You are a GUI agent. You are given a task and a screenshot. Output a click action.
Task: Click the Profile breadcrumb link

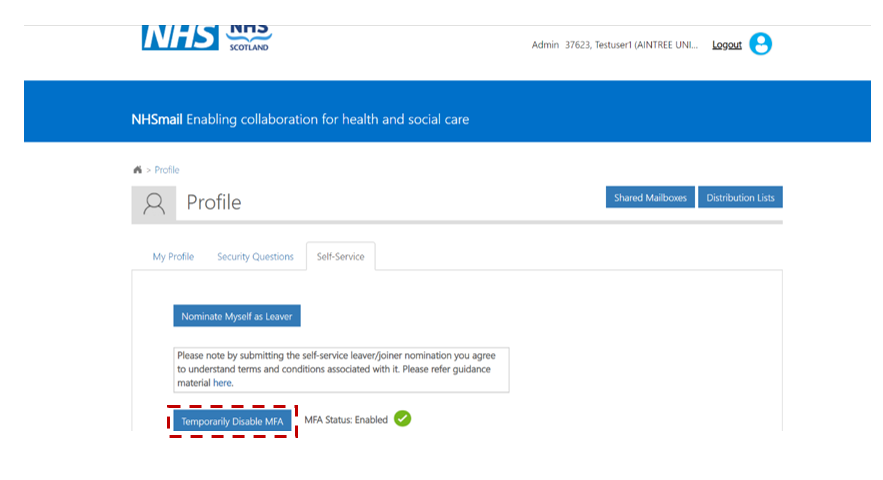pos(167,170)
